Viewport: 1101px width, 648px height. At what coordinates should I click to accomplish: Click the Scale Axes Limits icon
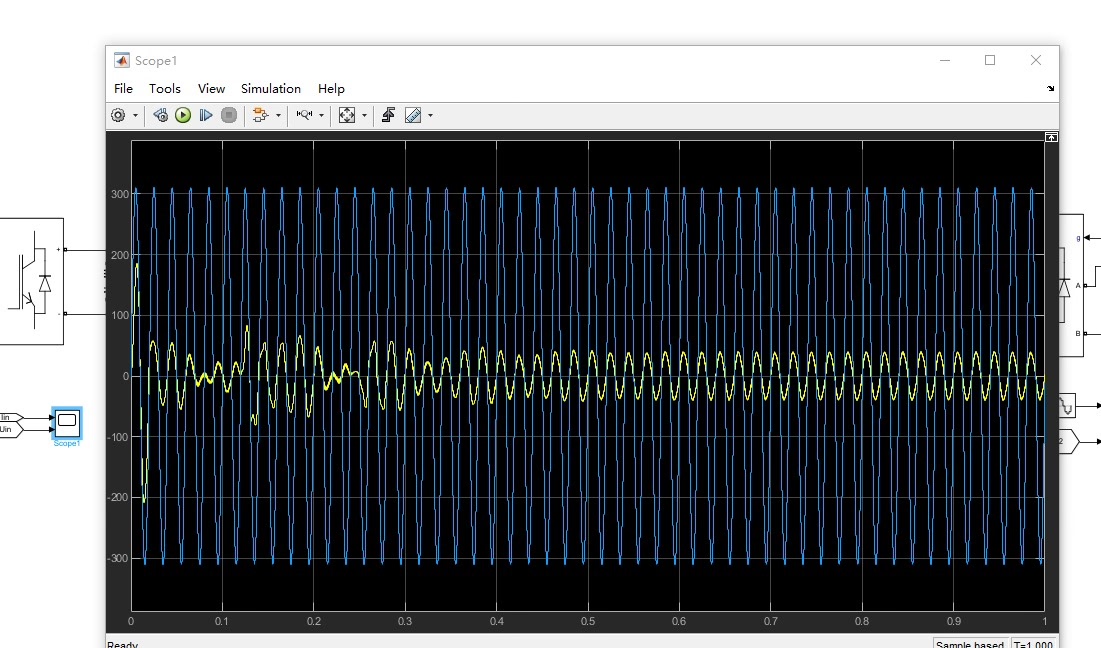pyautogui.click(x=347, y=115)
